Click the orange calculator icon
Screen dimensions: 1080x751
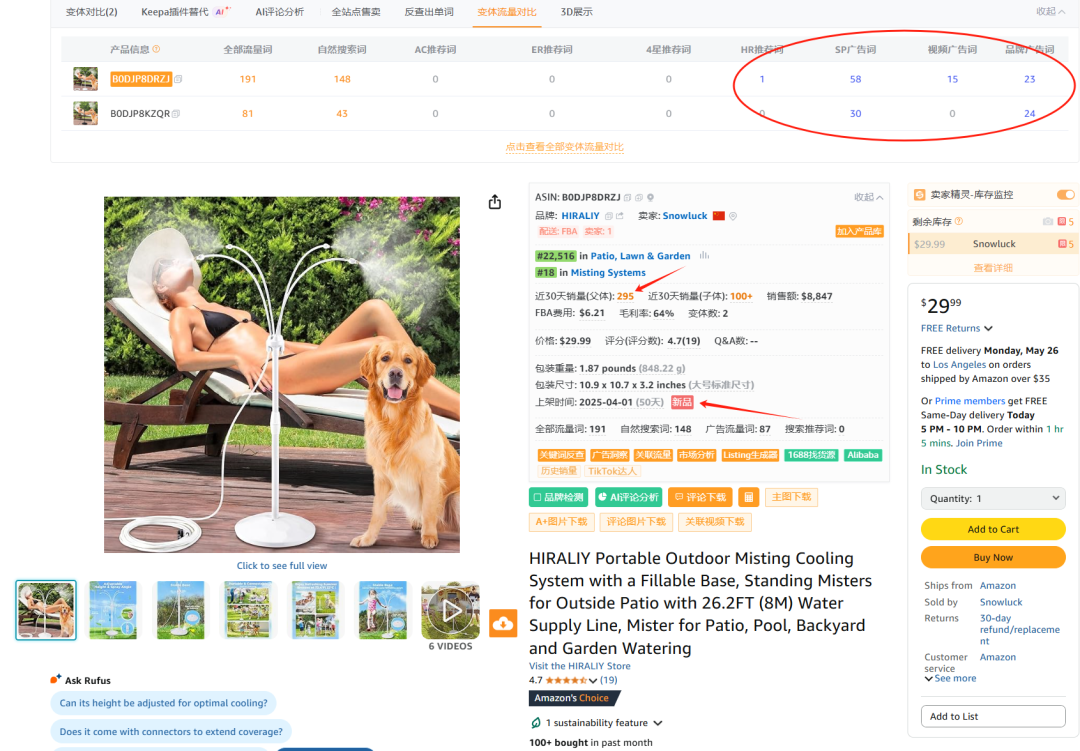coord(749,496)
